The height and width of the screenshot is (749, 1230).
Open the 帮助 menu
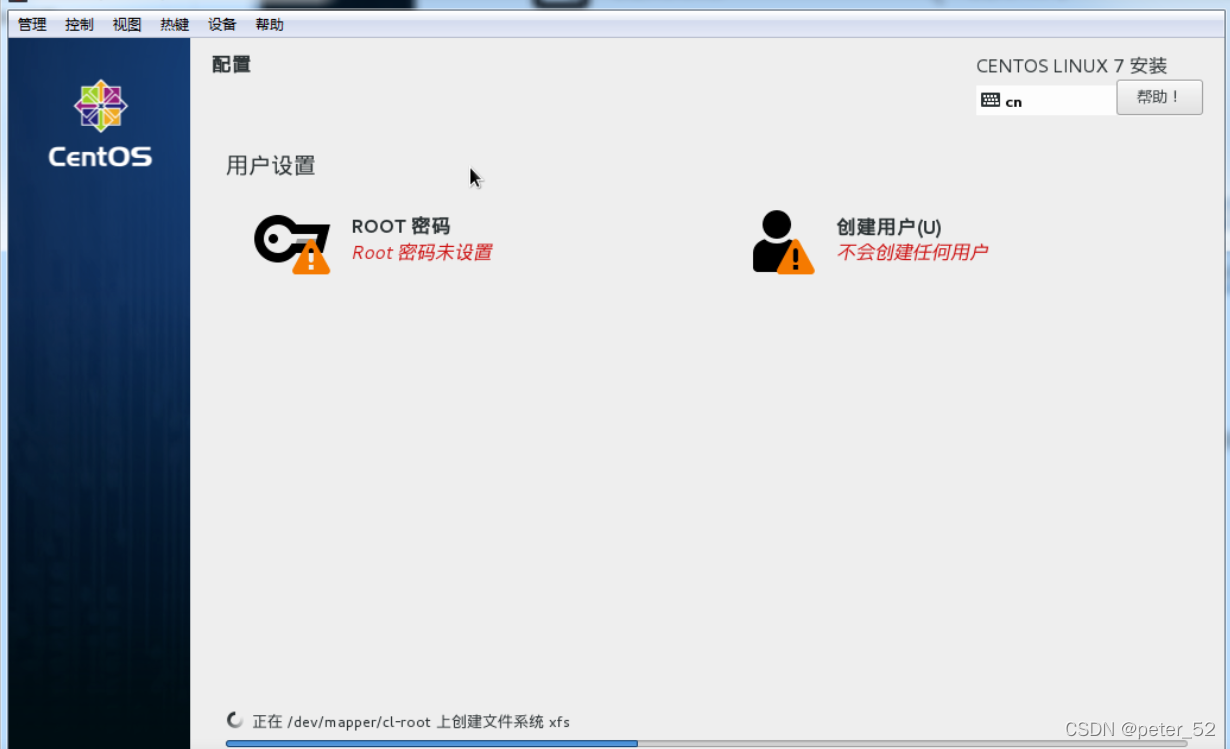click(269, 25)
